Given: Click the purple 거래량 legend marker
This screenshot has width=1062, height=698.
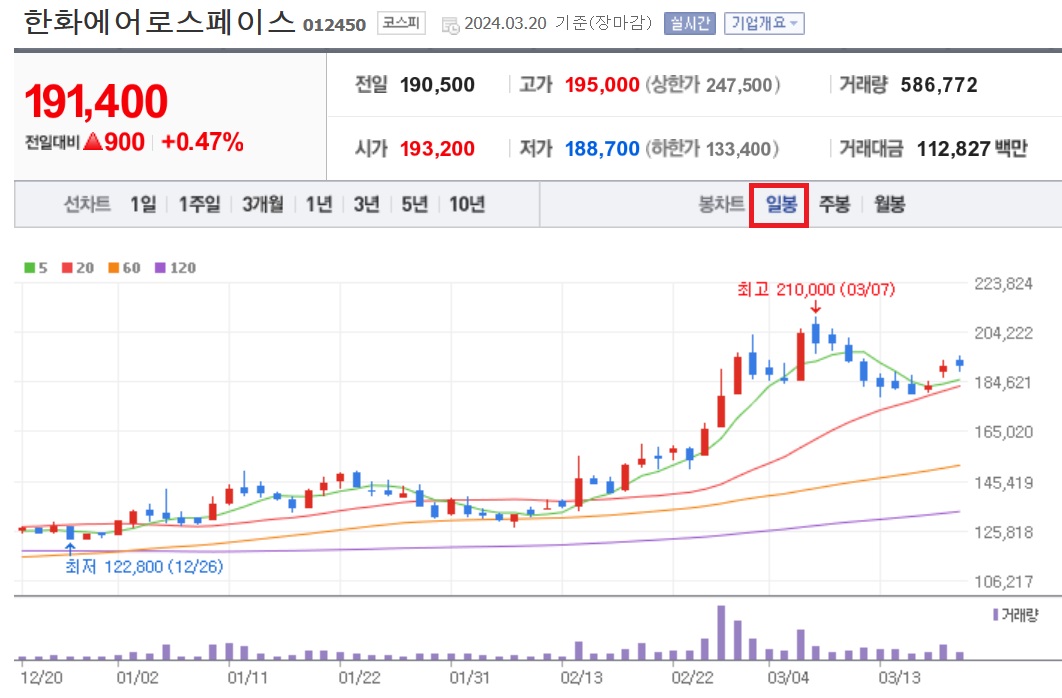Looking at the screenshot, I should (x=996, y=615).
